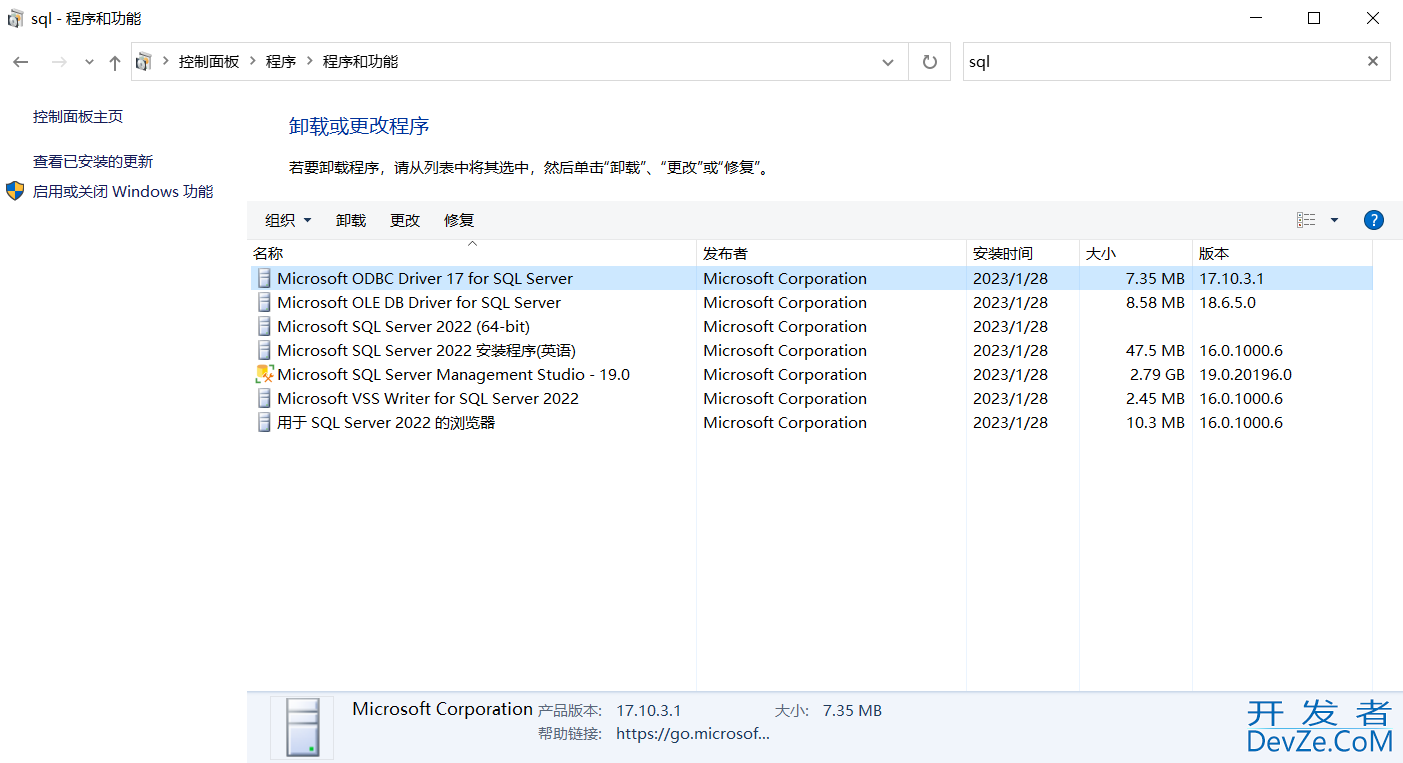Click the 控制面板 breadcrumb
Screen dimensions: 1403x763
209,62
